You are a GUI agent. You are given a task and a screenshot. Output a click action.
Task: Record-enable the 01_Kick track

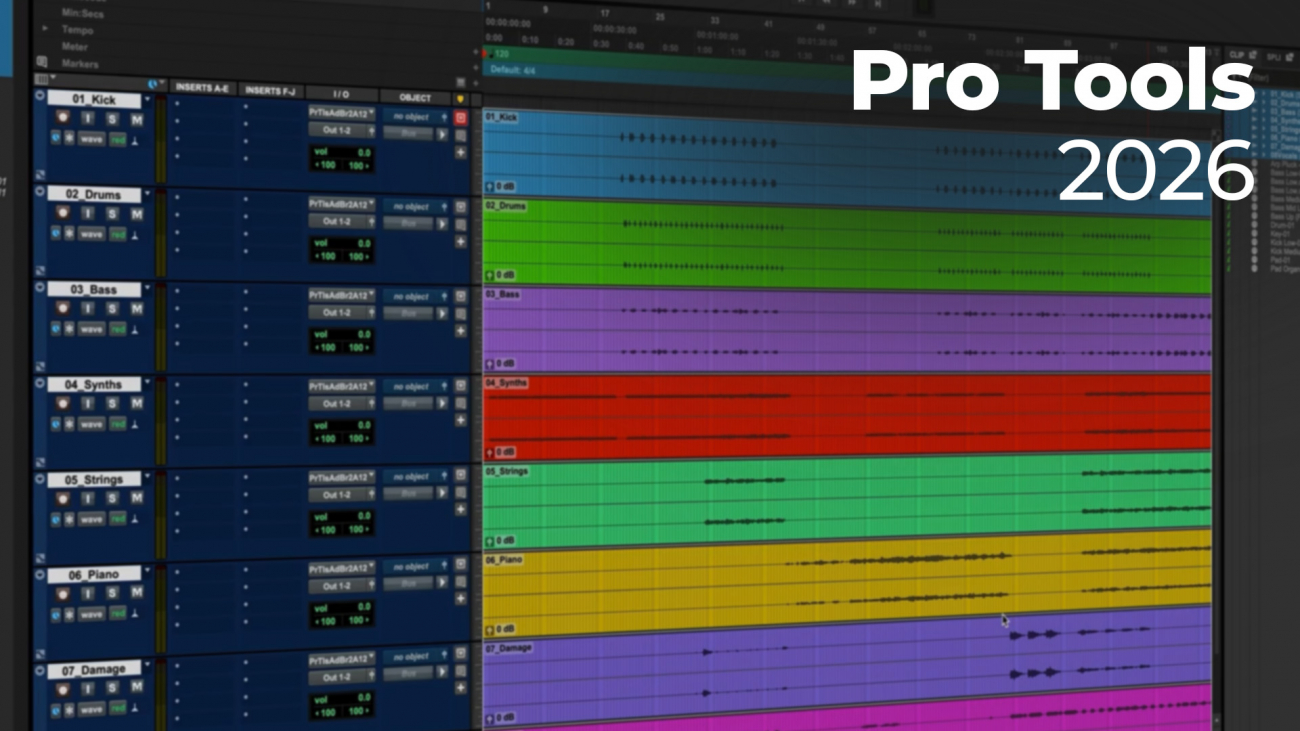62,120
